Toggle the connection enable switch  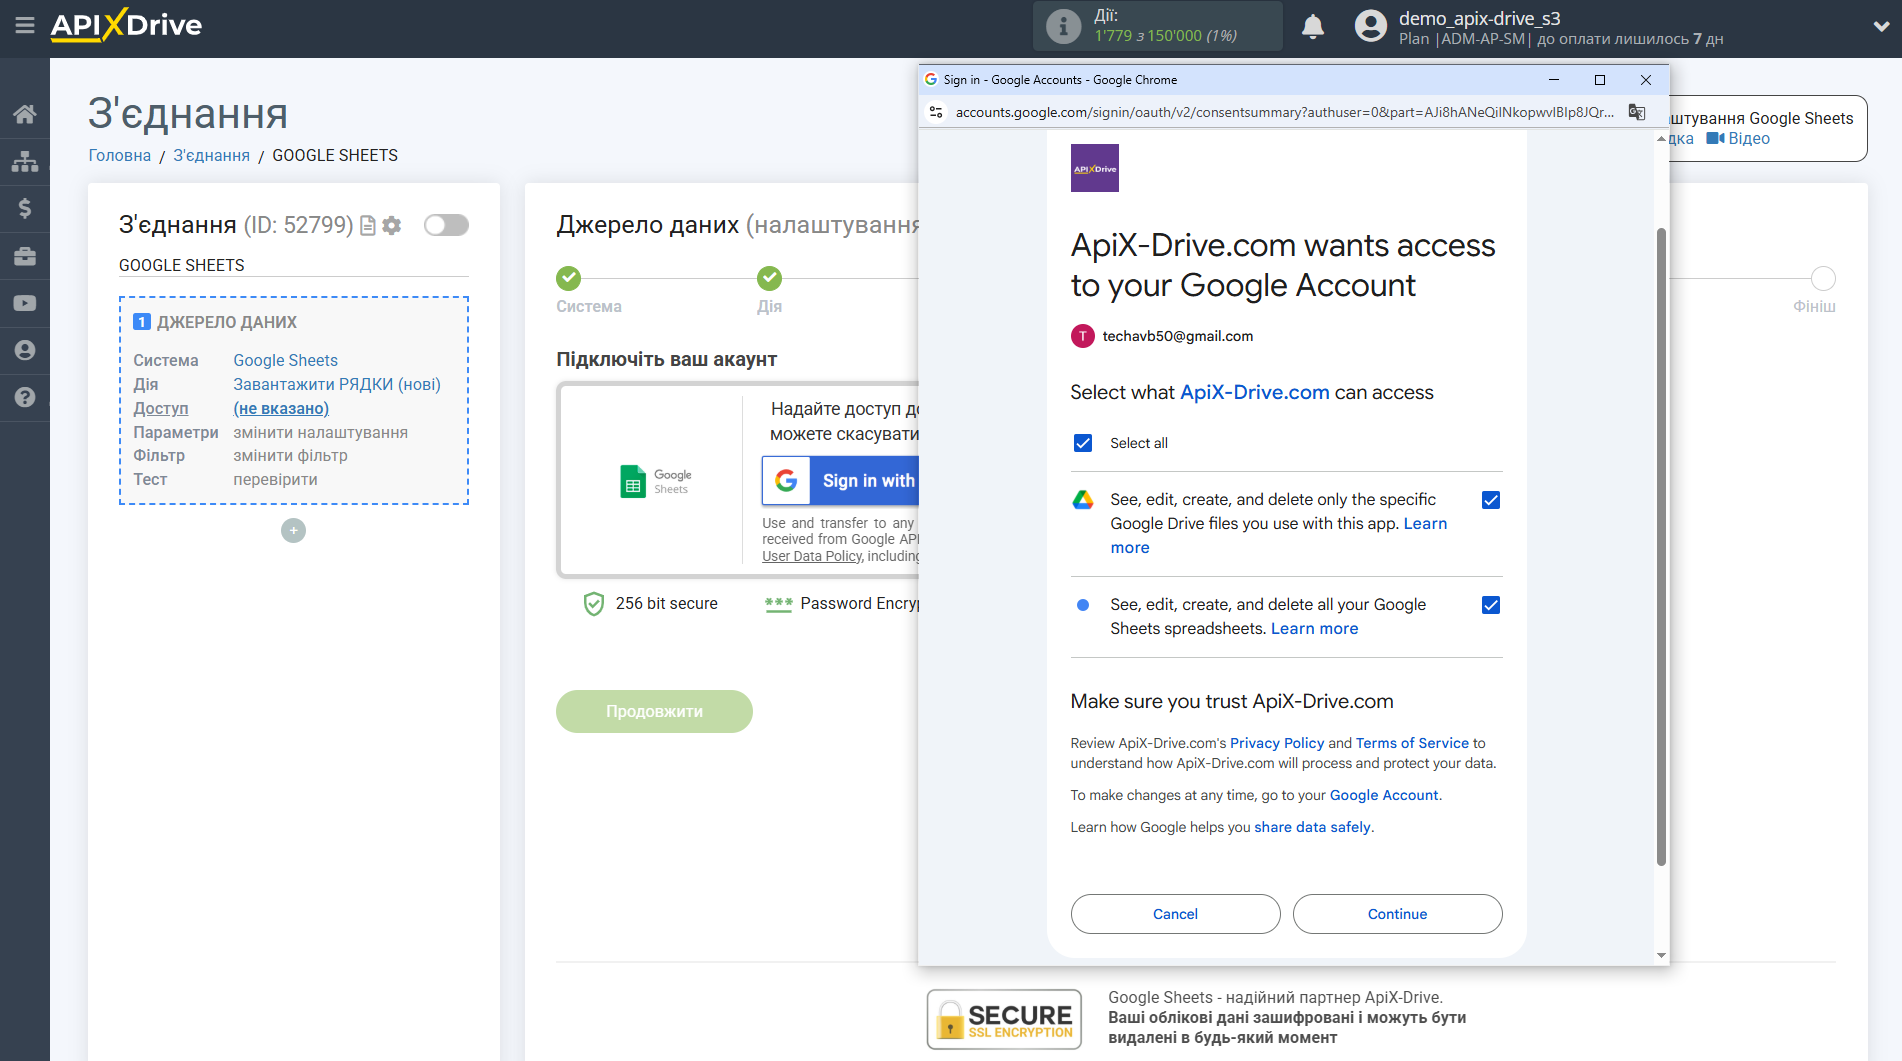point(446,225)
